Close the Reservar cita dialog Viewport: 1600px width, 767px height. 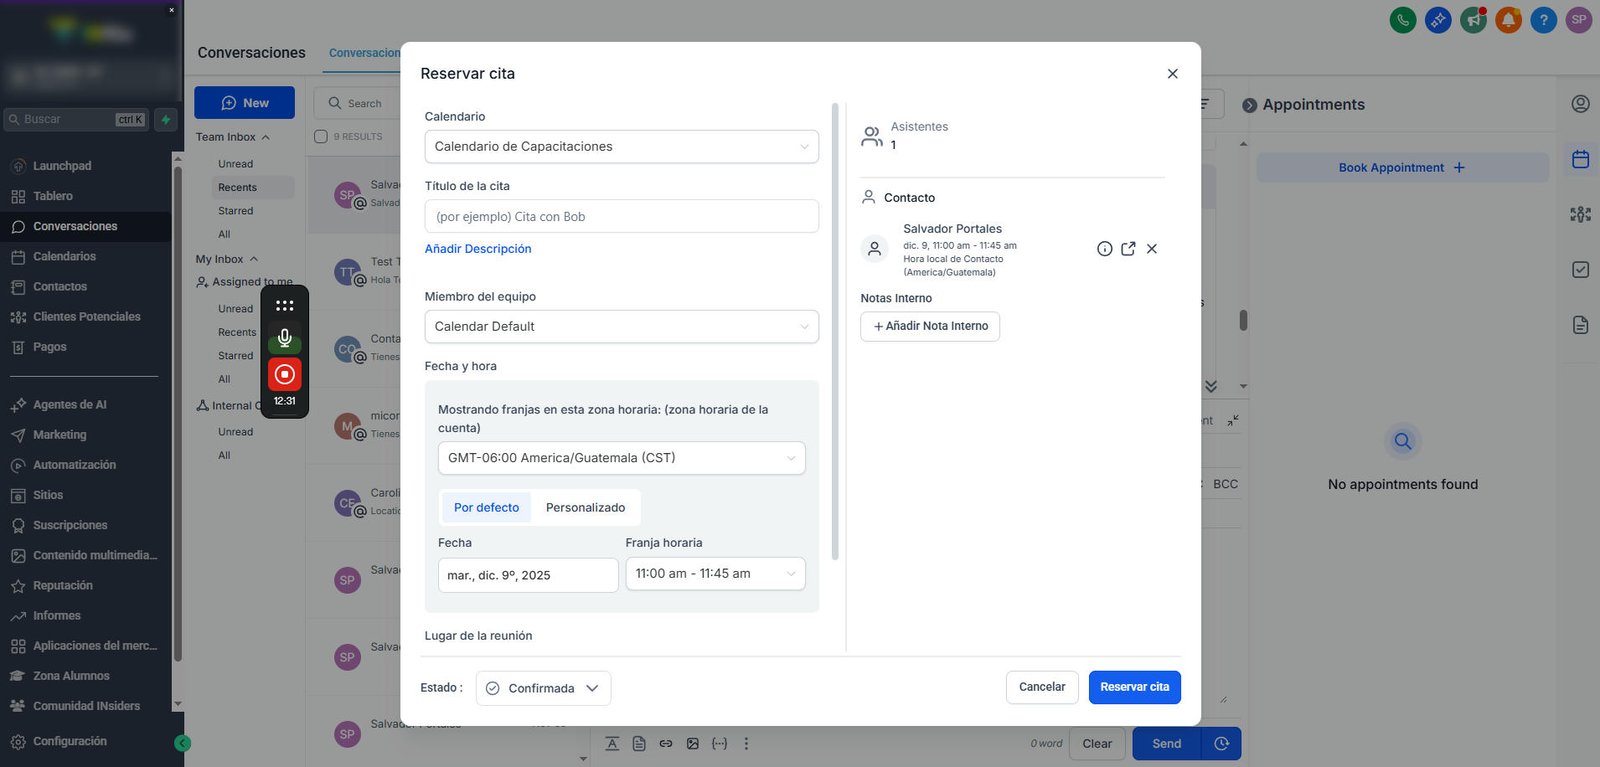(x=1172, y=74)
